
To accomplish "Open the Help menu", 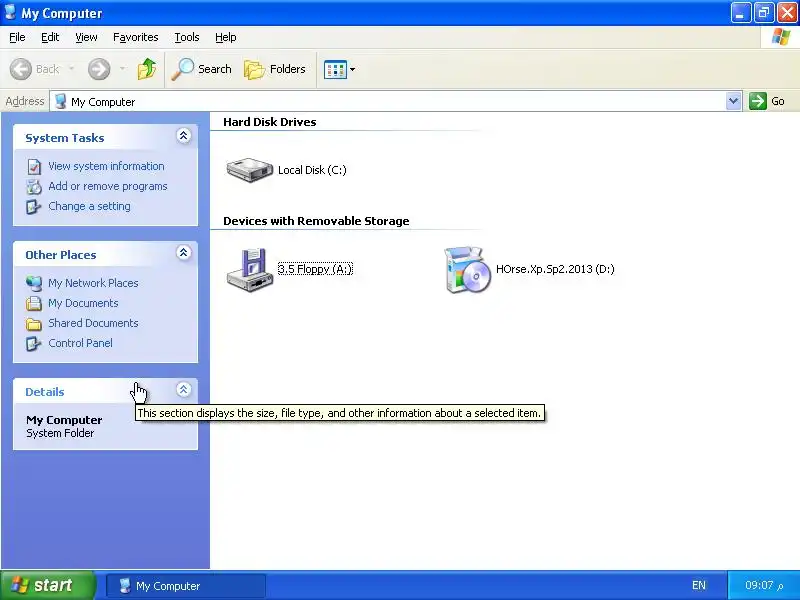I will pos(226,37).
